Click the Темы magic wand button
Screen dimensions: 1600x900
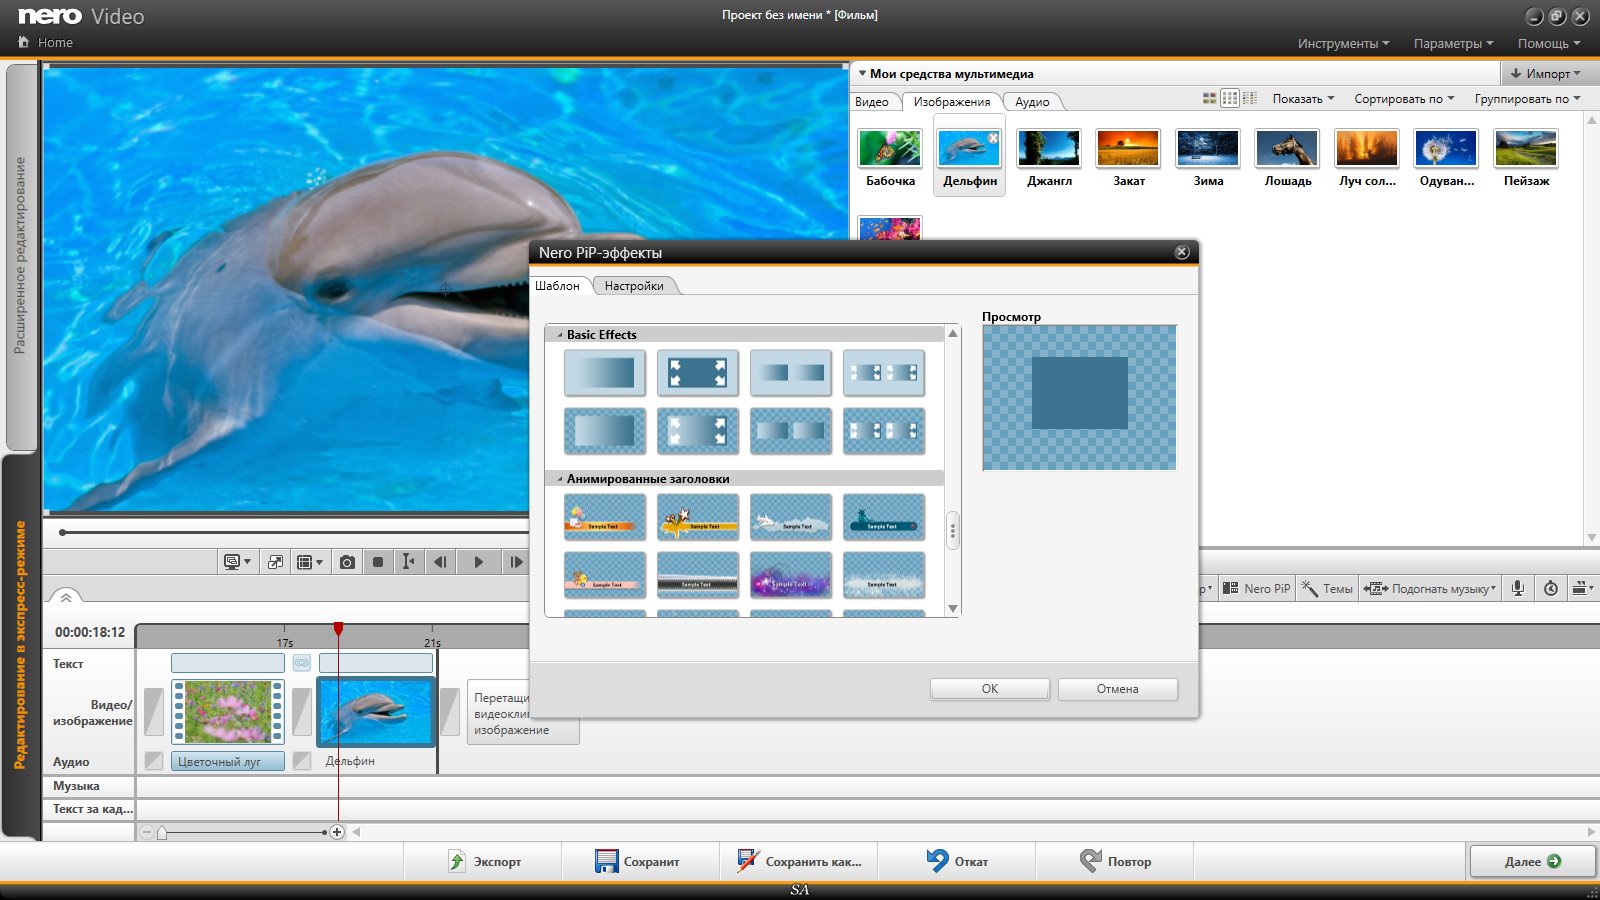[x=1326, y=588]
